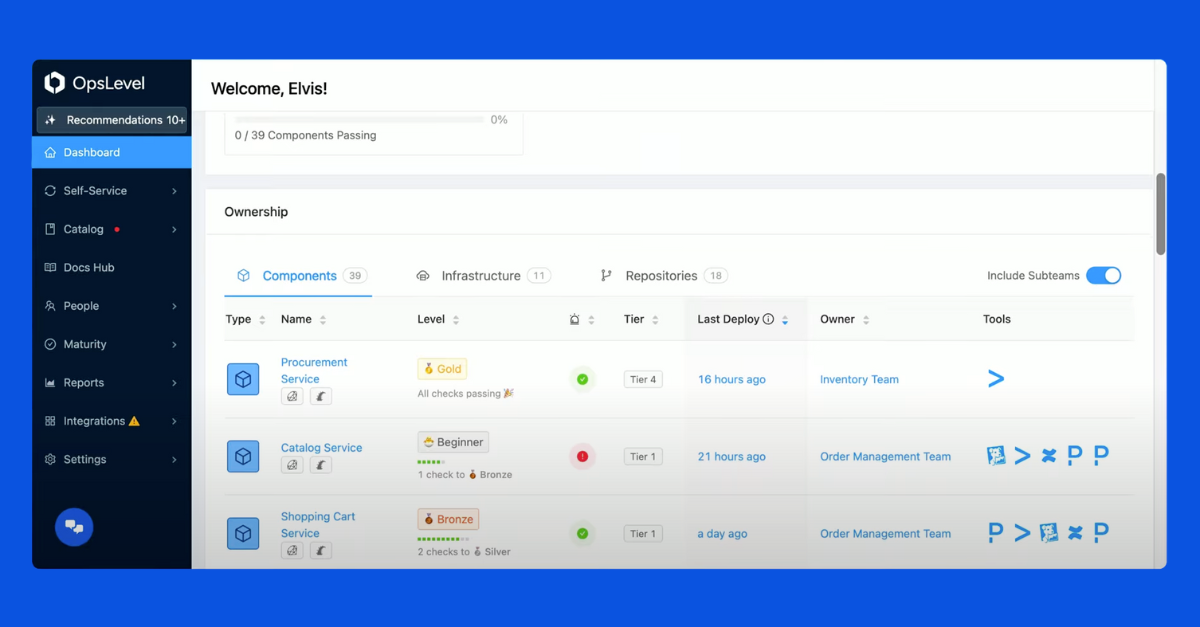
Task: Sort by the Tier column arrows
Action: pyautogui.click(x=655, y=320)
